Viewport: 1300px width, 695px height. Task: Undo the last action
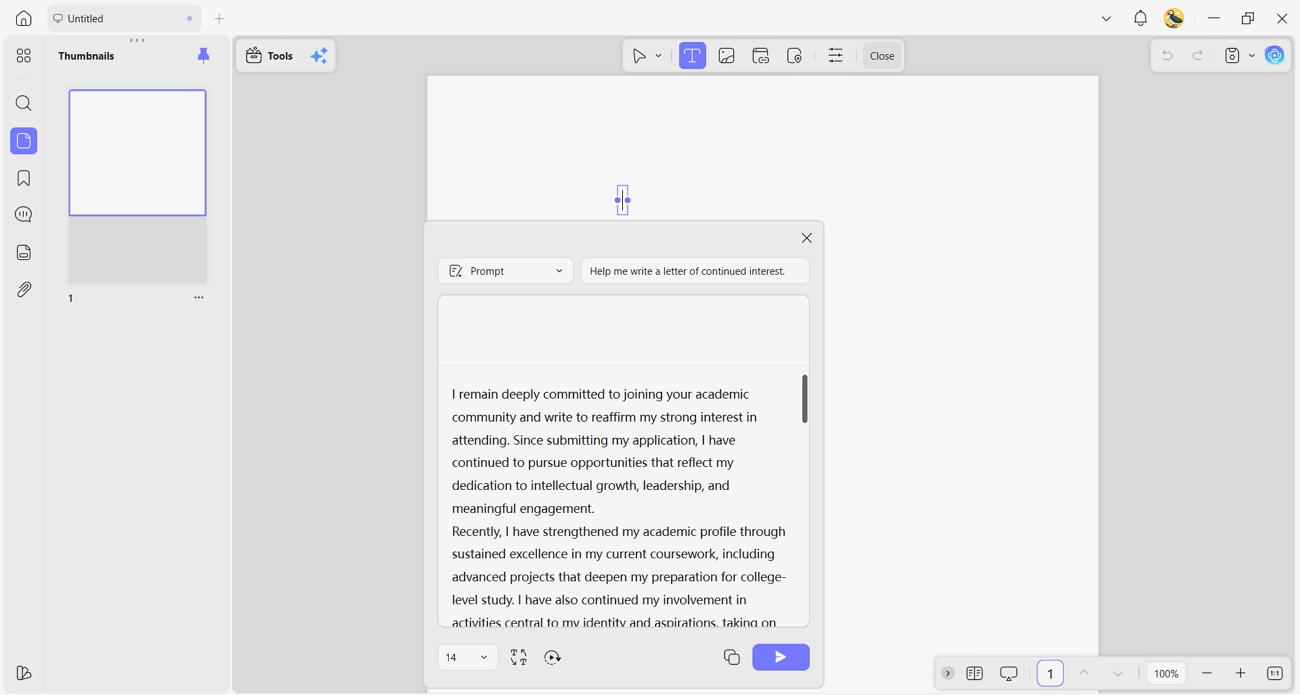[x=1167, y=56]
